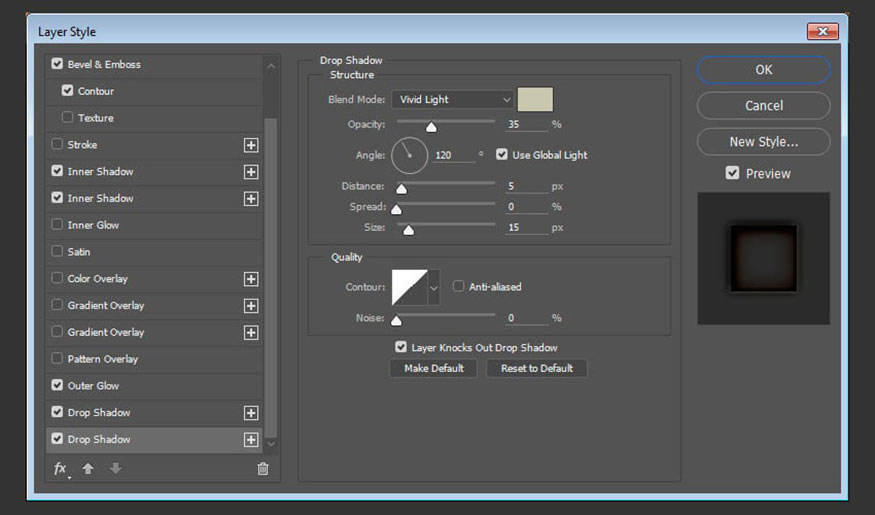Screen dimensions: 875x515
Task: Add another Stroke effect with its plus icon
Action: coord(251,145)
